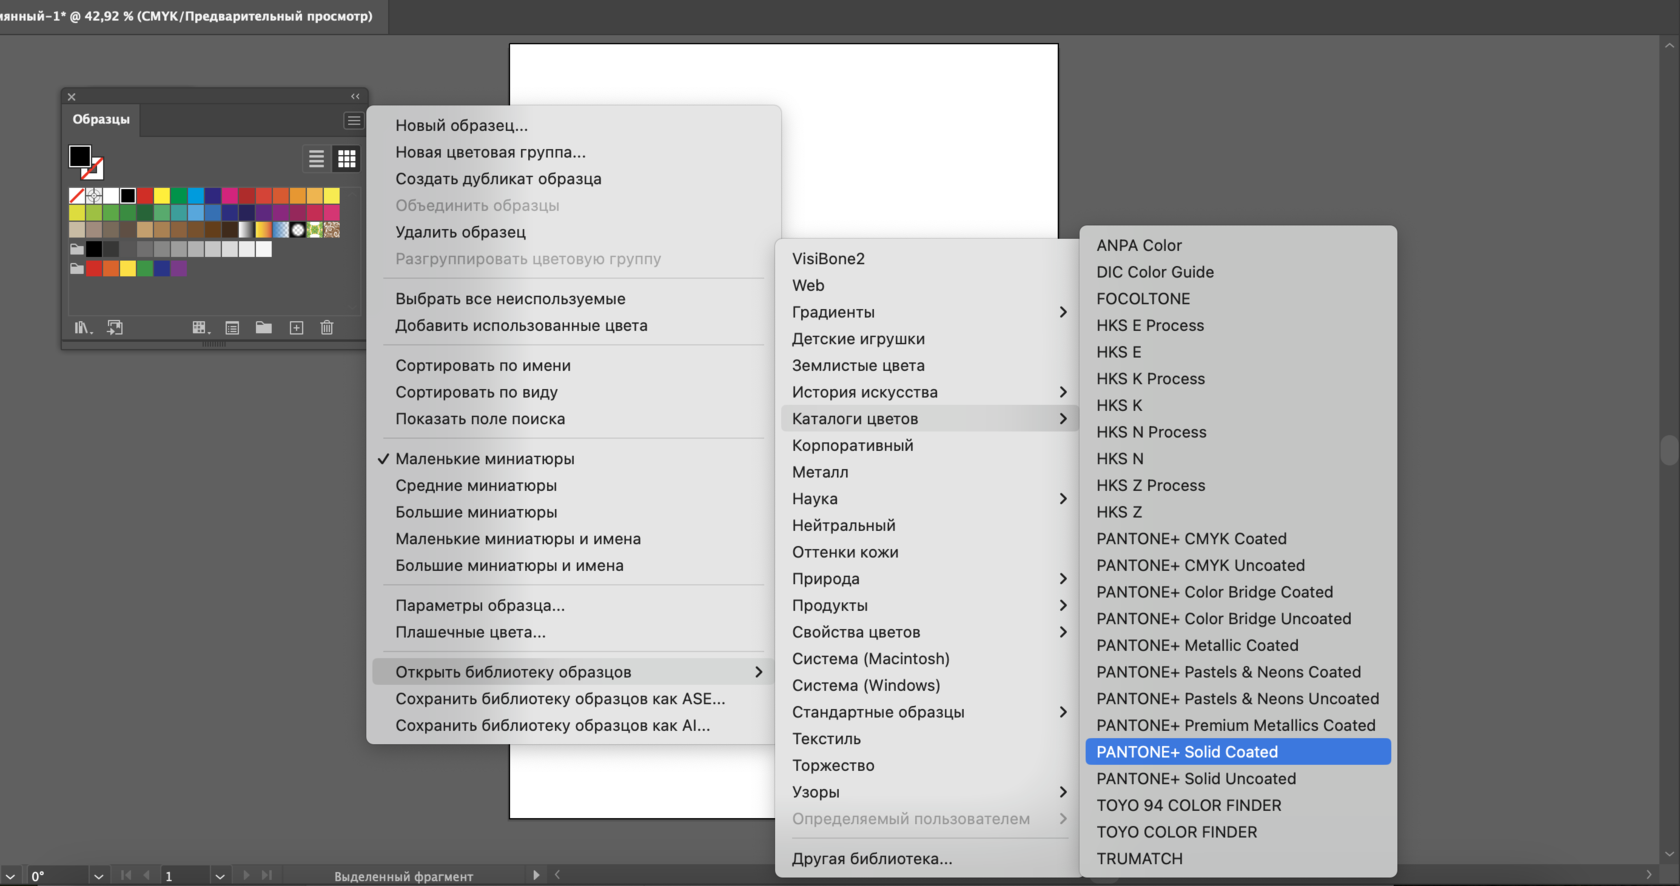The height and width of the screenshot is (886, 1680).
Task: Pick the Registration crosshair swatch
Action: 94,195
